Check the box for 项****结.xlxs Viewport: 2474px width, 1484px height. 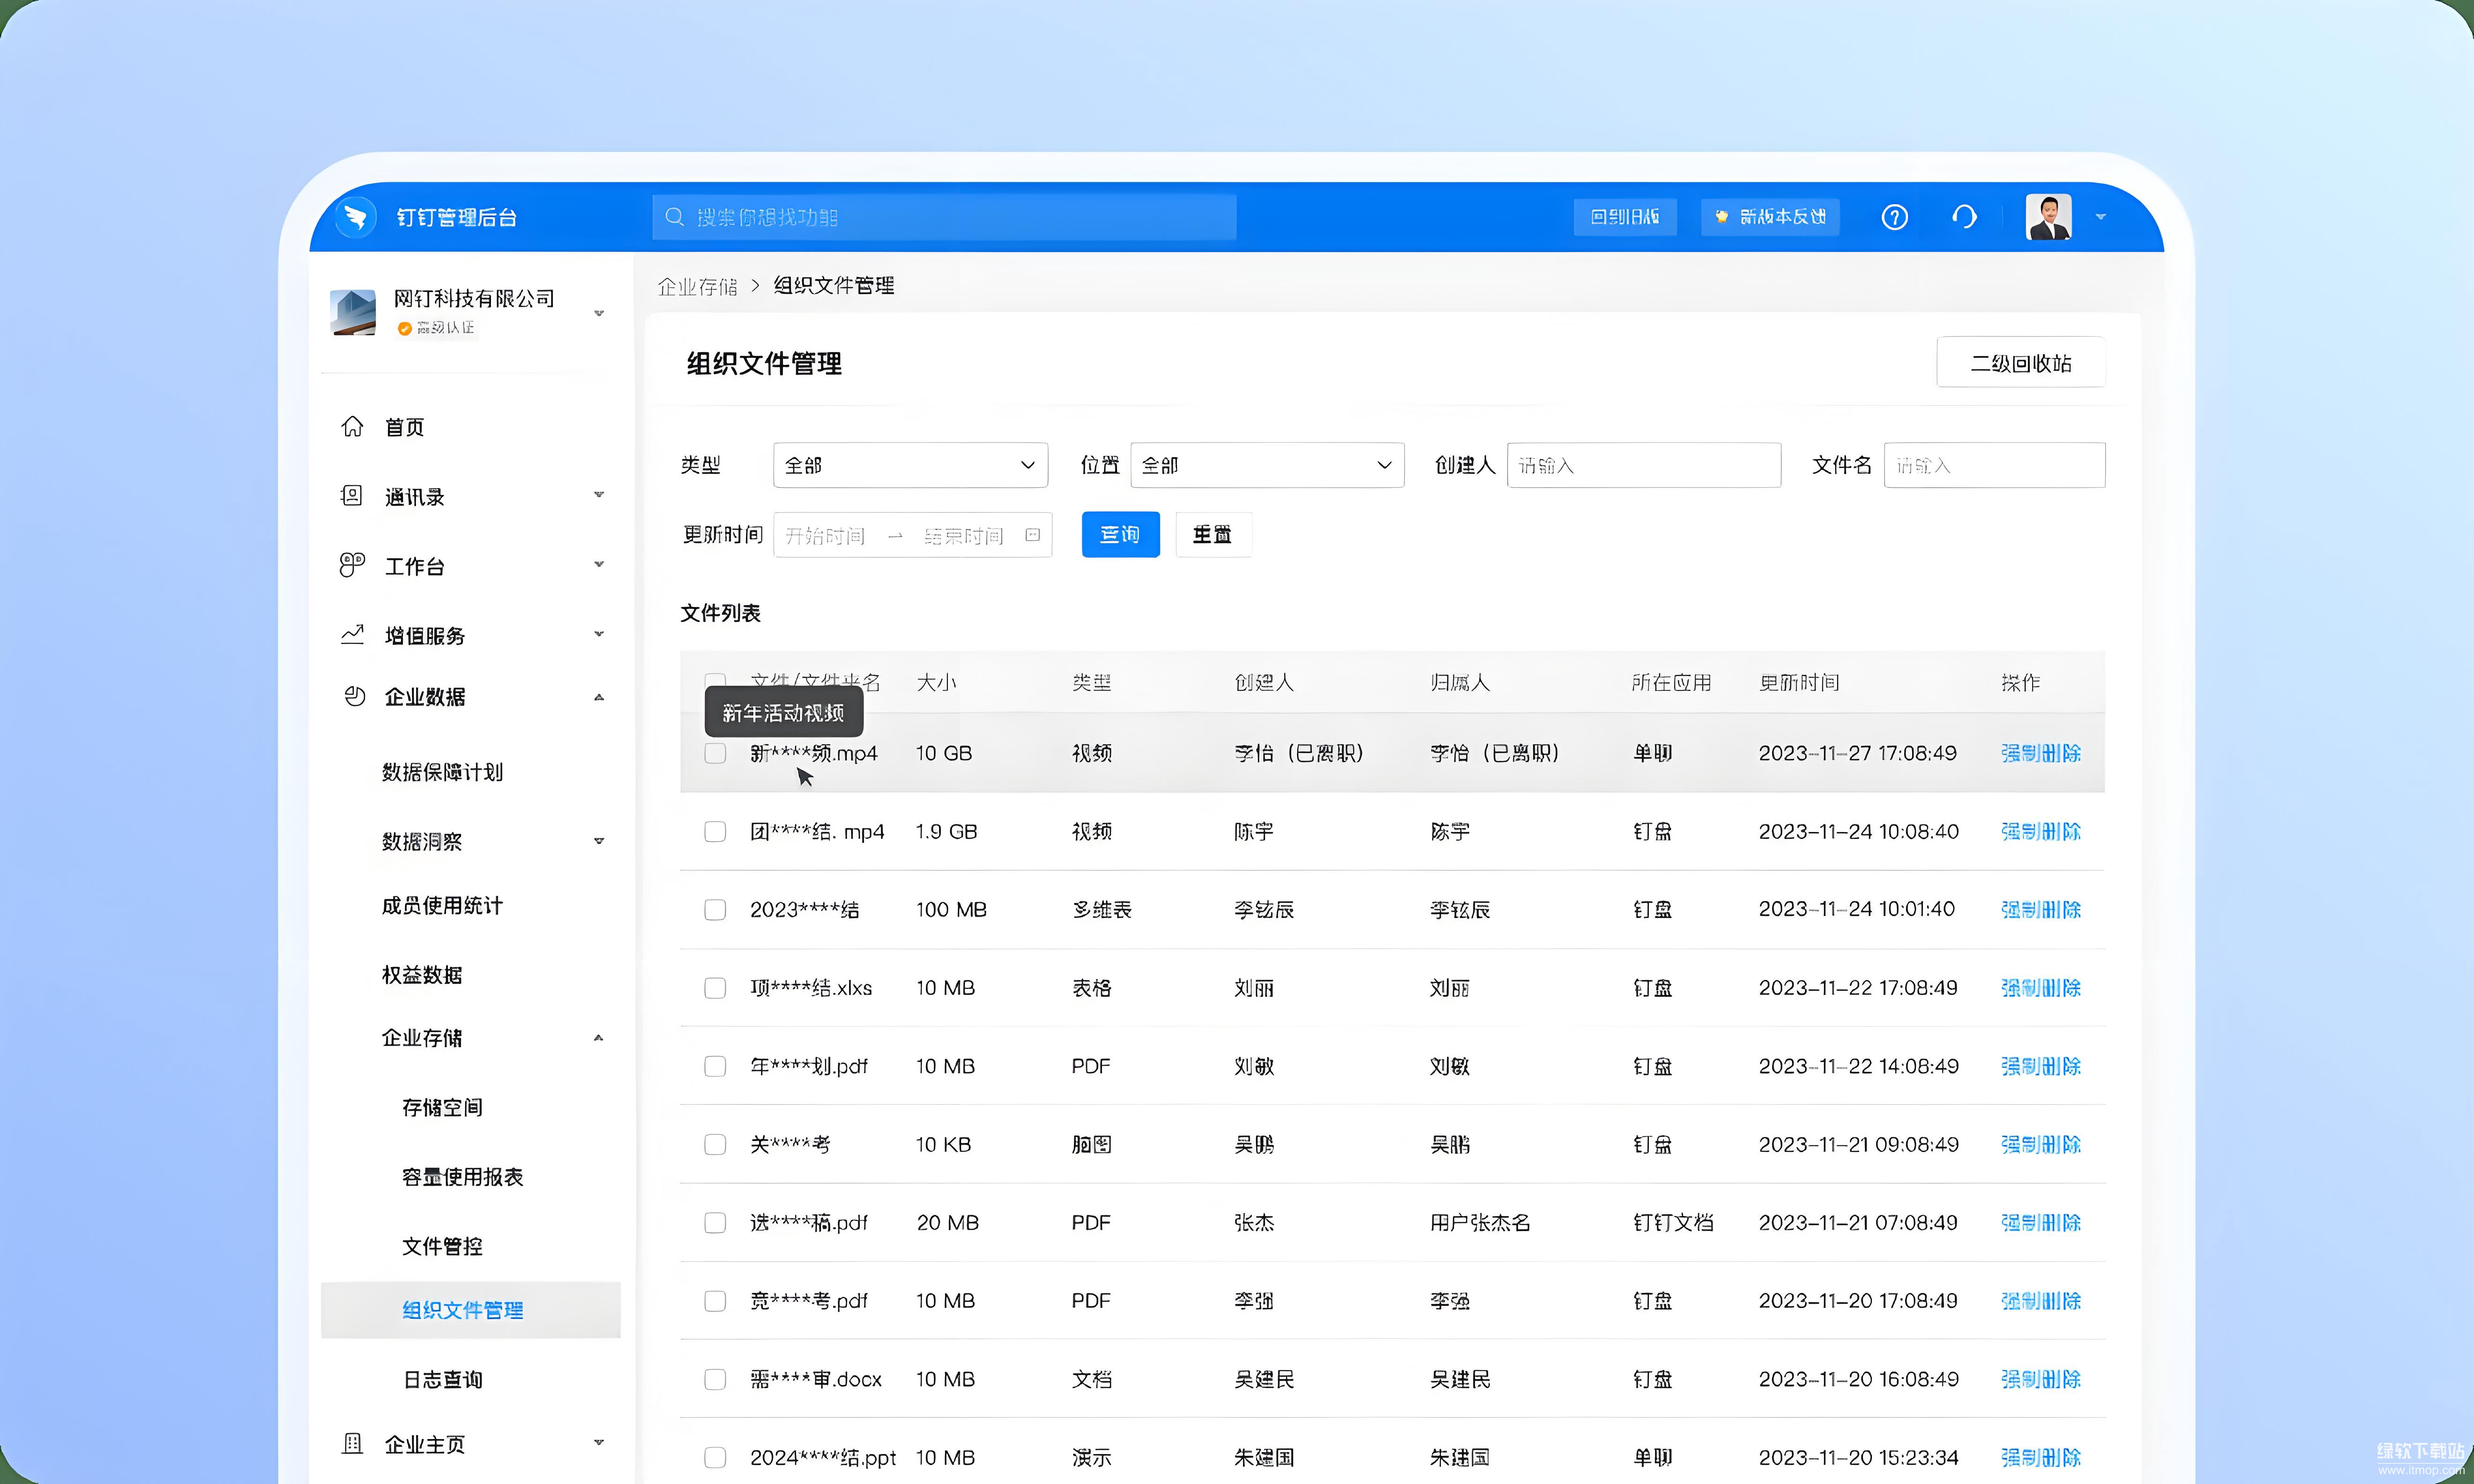[x=715, y=988]
